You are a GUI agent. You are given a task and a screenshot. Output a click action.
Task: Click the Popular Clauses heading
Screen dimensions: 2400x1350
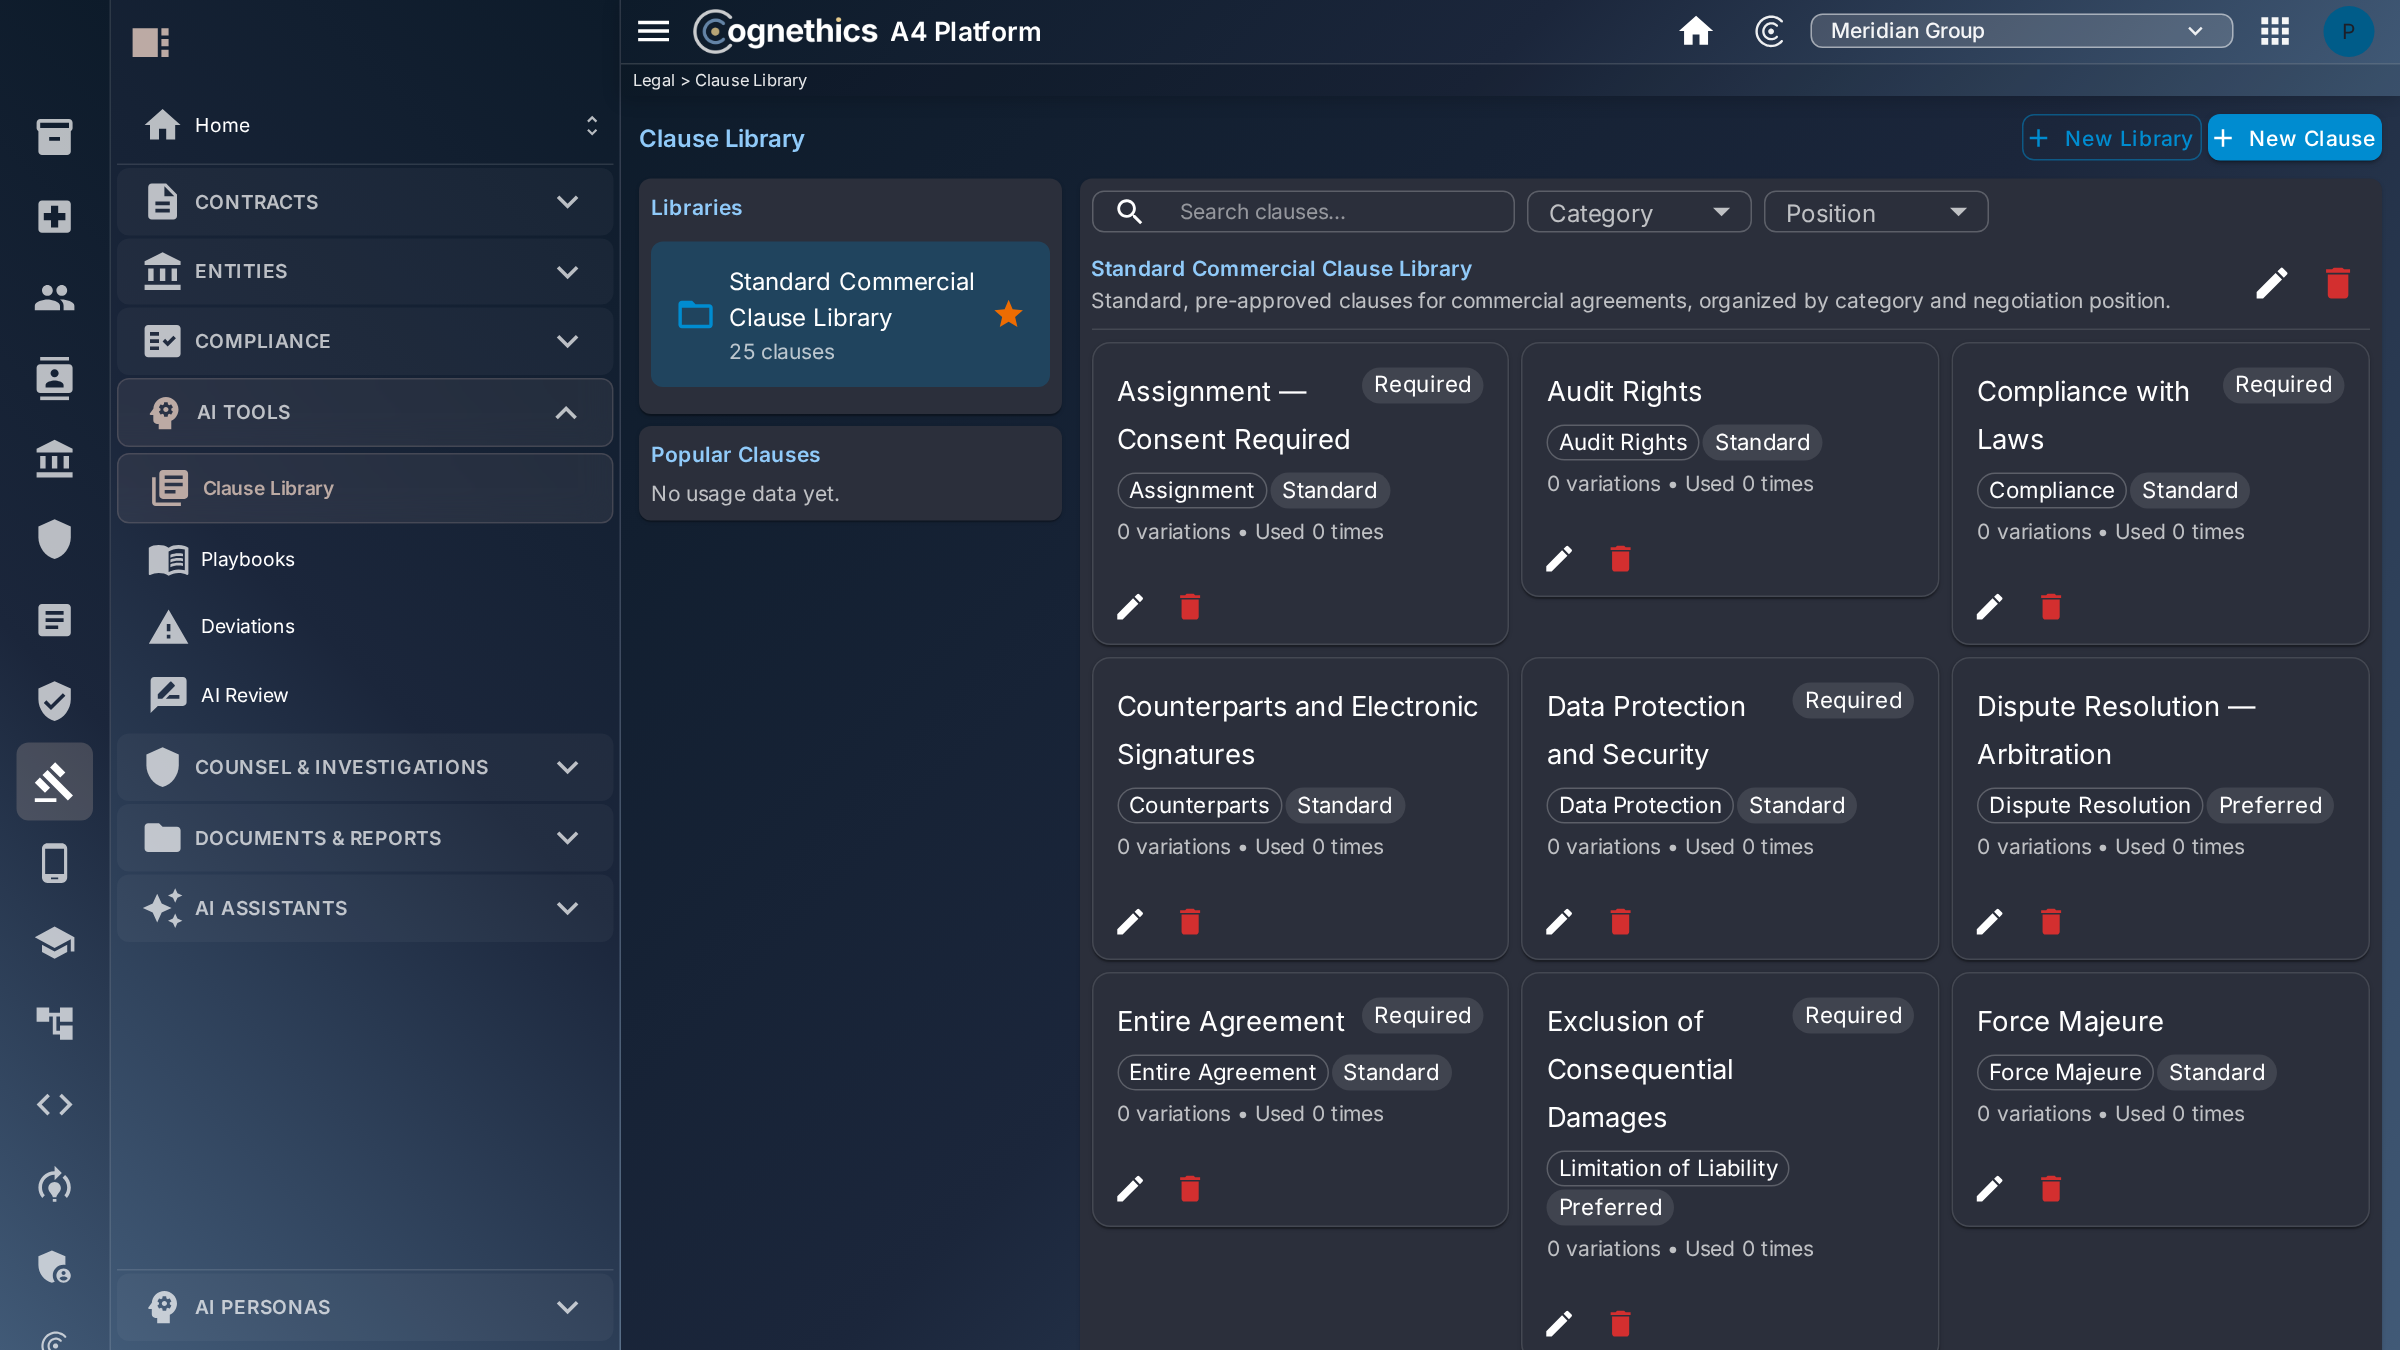735,454
